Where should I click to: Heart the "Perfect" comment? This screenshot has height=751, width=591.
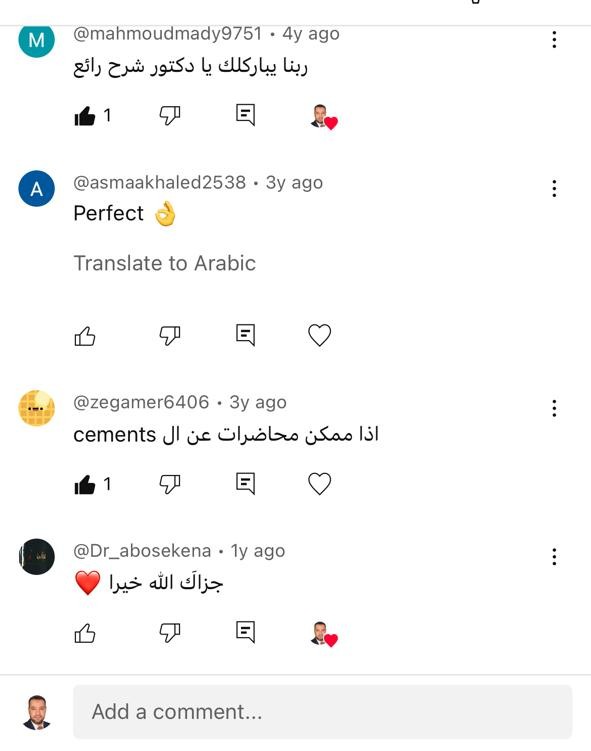click(319, 335)
